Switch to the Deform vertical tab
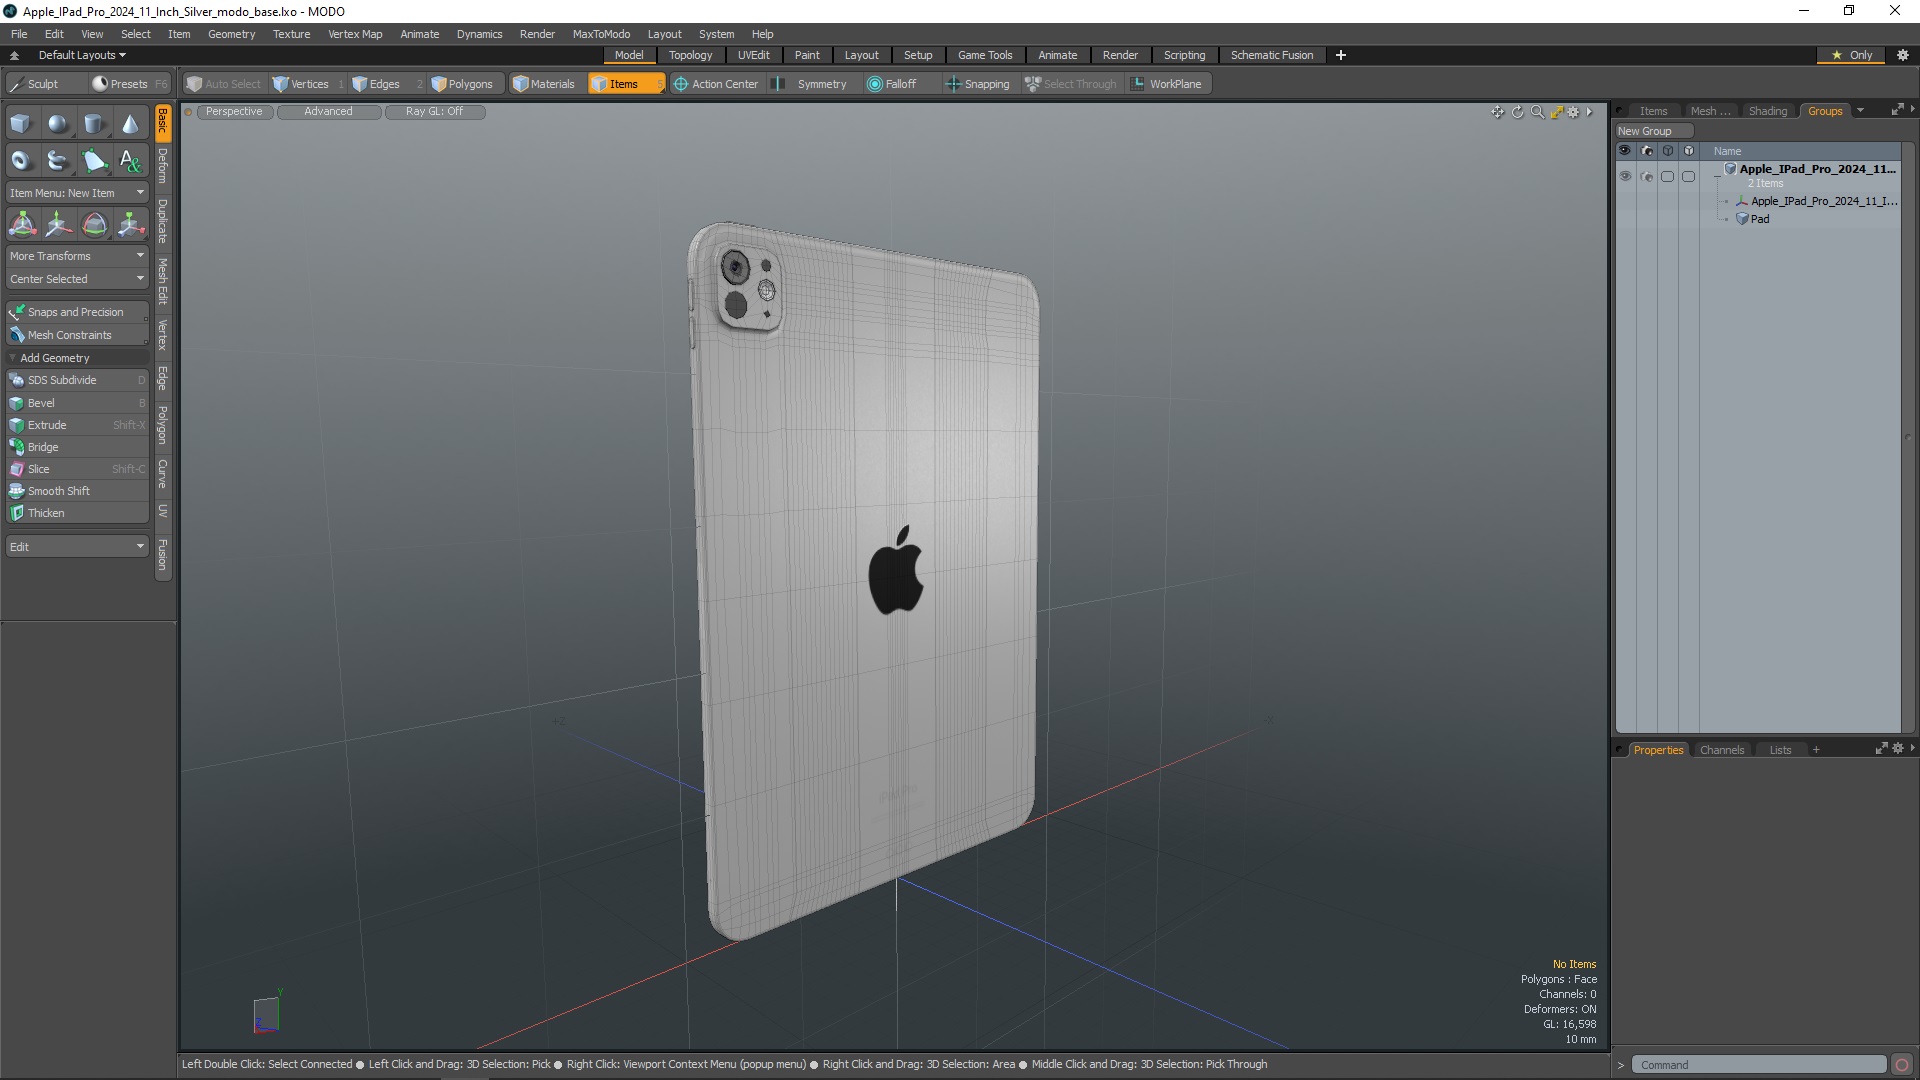1920x1080 pixels. pos(163,166)
